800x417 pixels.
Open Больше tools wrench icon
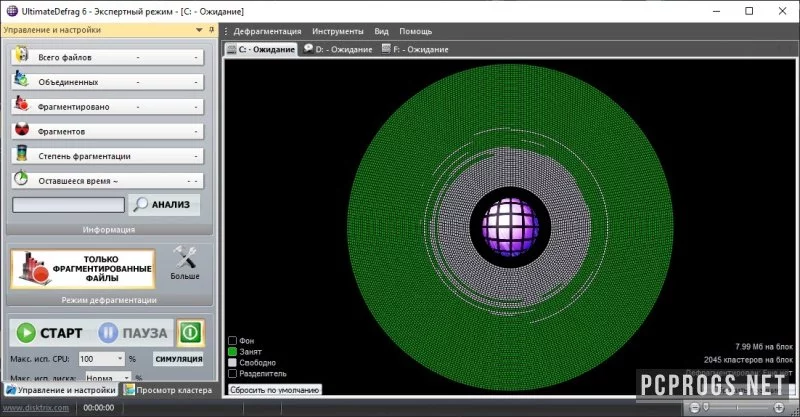(x=185, y=257)
